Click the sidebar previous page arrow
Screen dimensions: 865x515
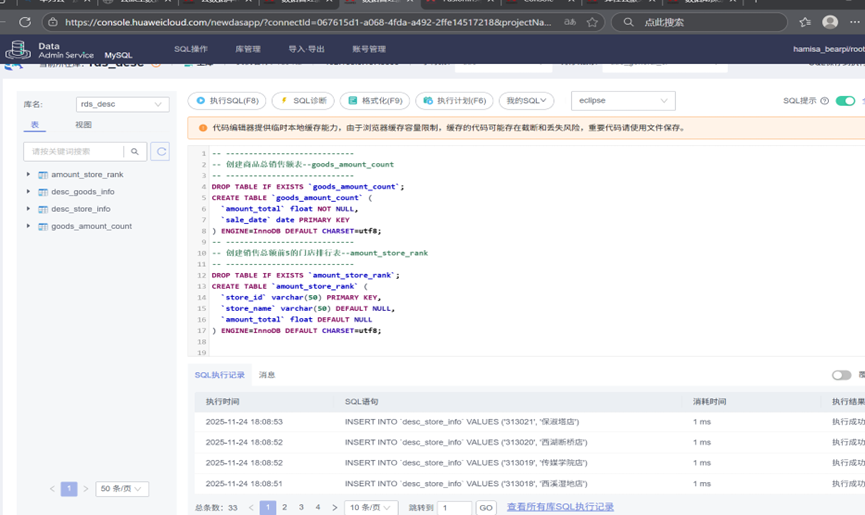coord(52,489)
